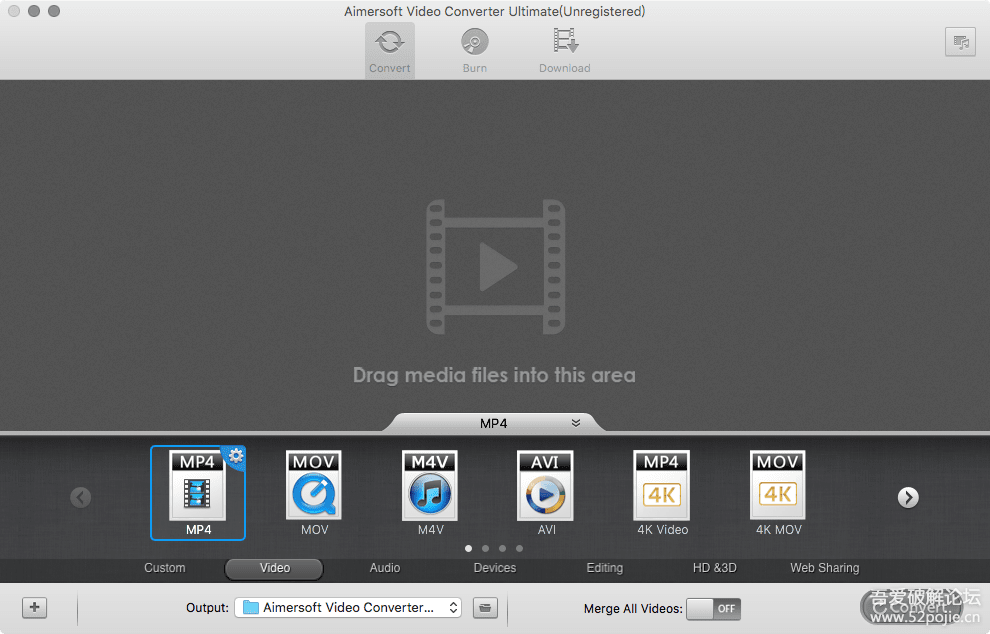Go to next page of formats

pyautogui.click(x=908, y=498)
